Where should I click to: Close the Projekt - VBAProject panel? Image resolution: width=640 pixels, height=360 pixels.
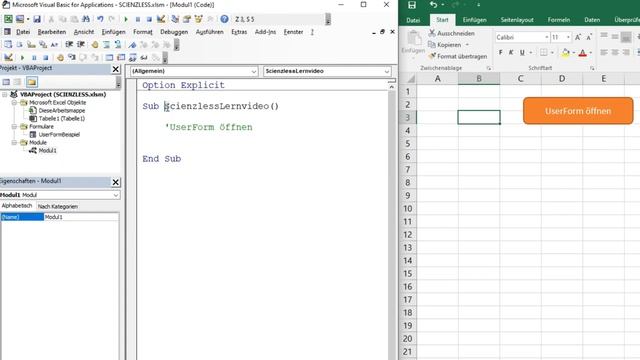(x=116, y=69)
